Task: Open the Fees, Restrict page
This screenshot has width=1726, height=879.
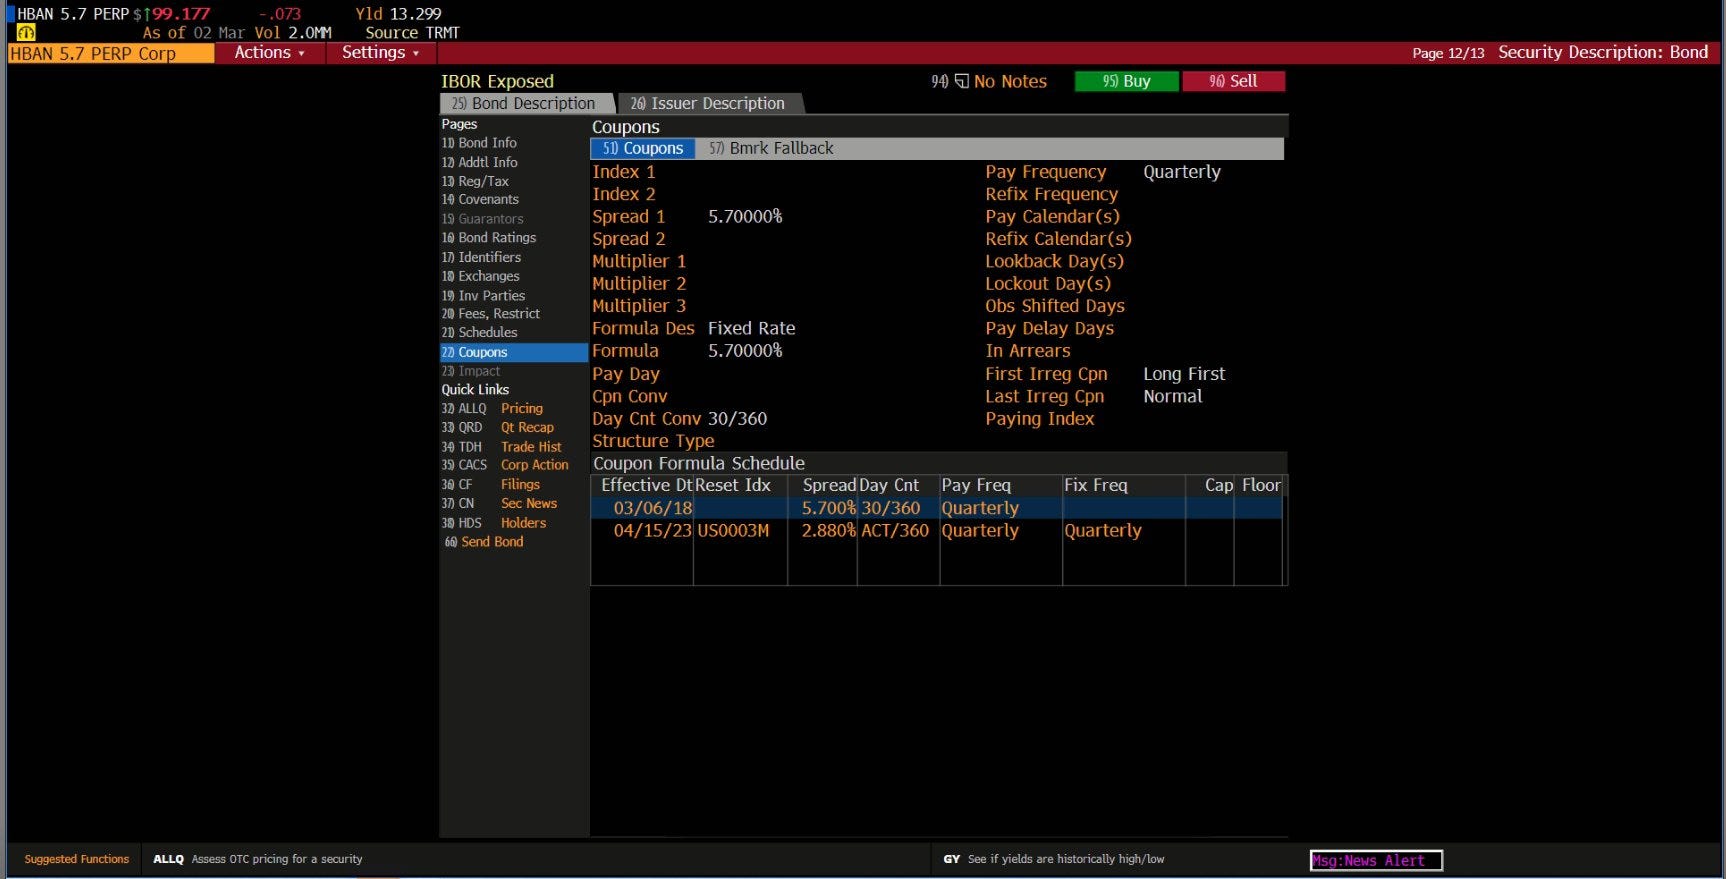Action: pos(490,313)
